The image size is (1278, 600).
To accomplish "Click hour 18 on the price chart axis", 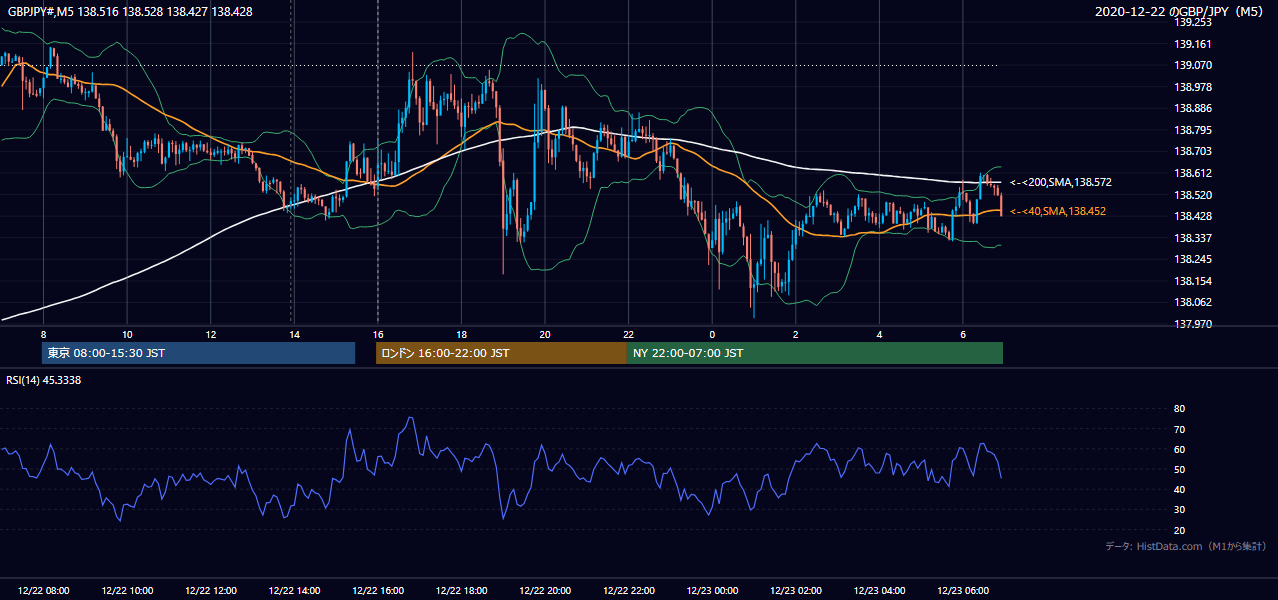I will coord(461,333).
